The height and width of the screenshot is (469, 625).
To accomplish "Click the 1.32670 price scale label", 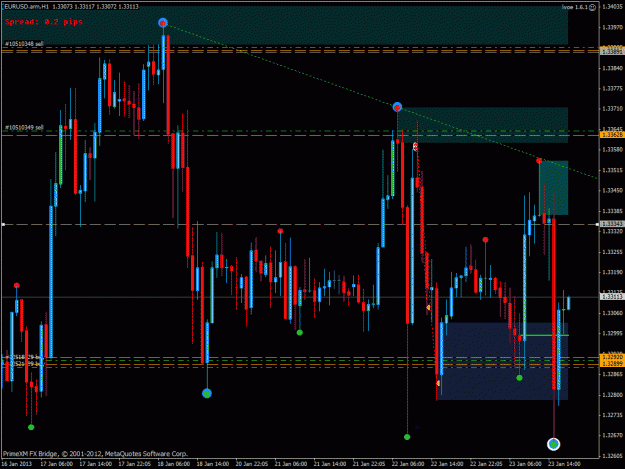I will pyautogui.click(x=612, y=436).
